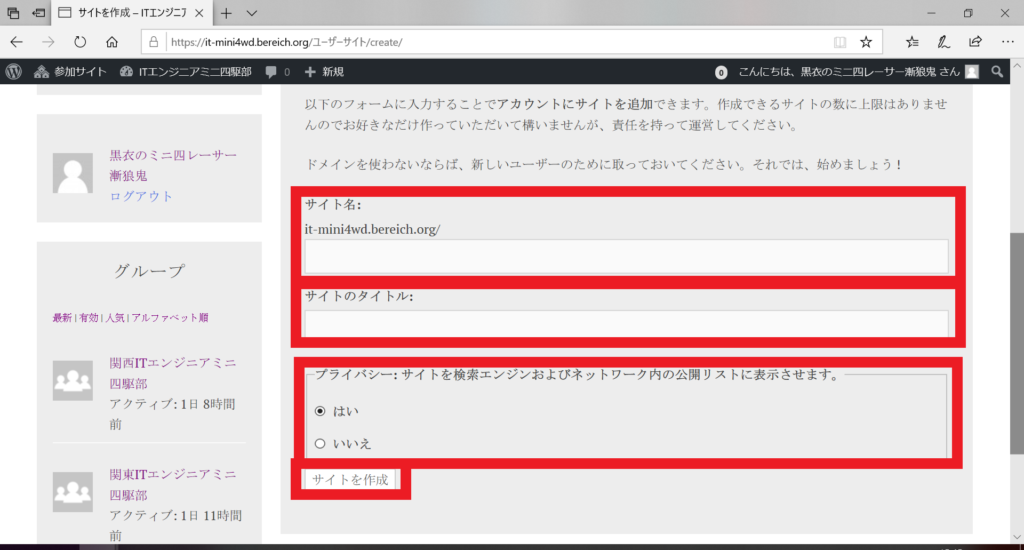Open reading view book icon
The height and width of the screenshot is (550, 1024).
click(x=840, y=42)
